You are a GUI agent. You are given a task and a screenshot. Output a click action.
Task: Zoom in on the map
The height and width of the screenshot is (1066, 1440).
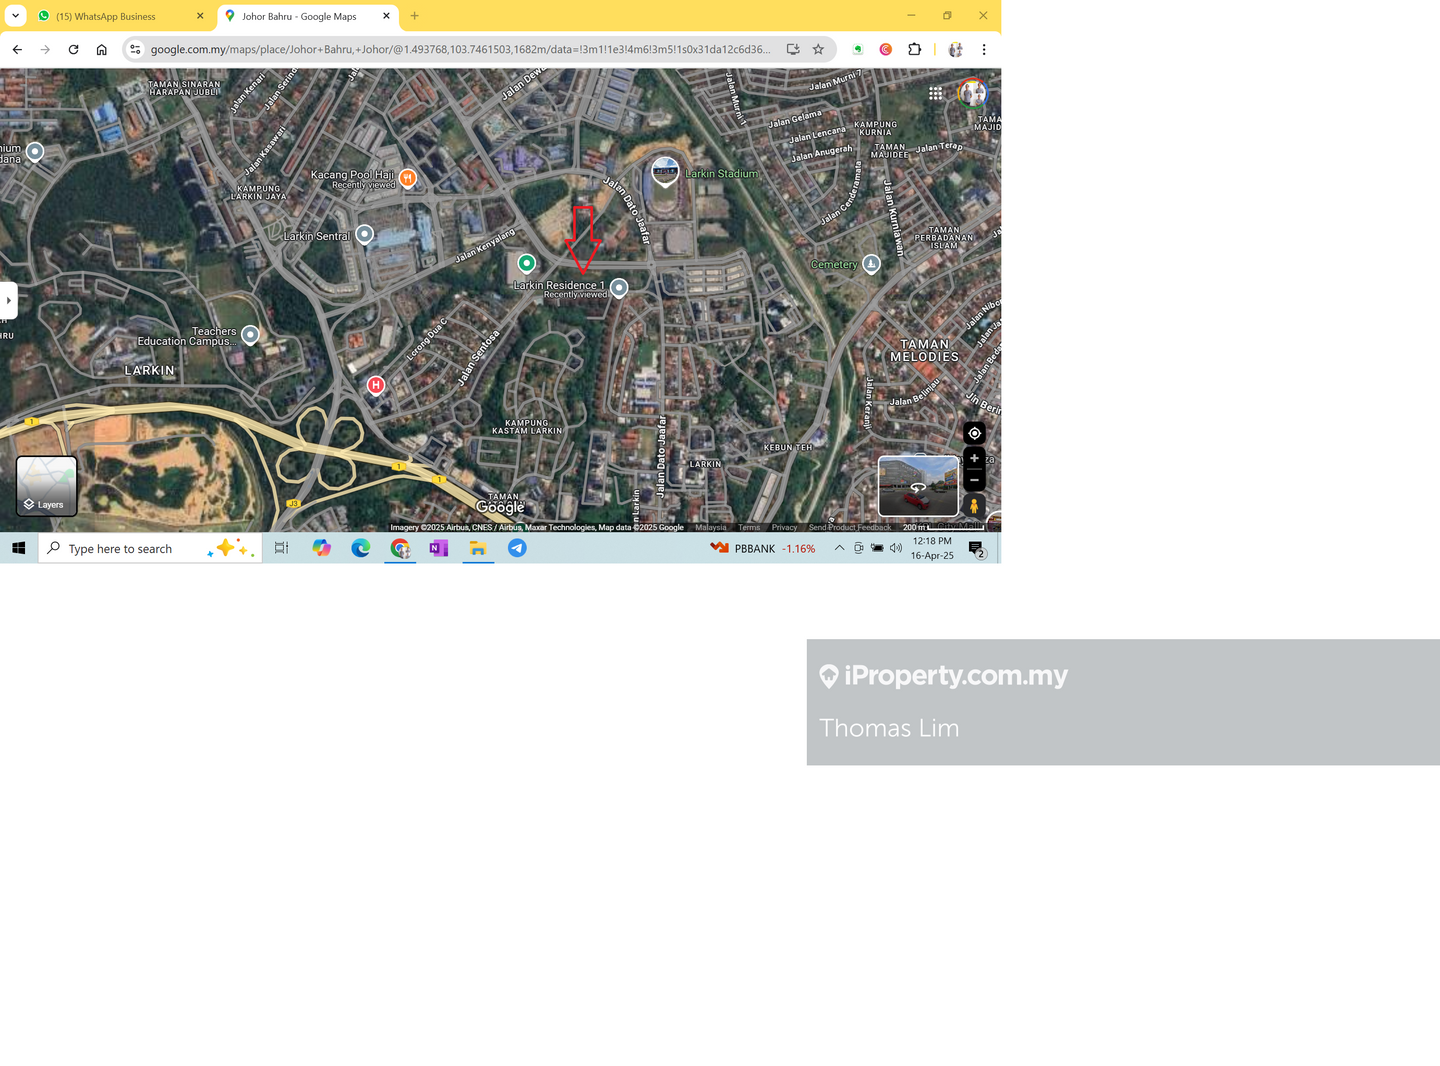point(974,459)
